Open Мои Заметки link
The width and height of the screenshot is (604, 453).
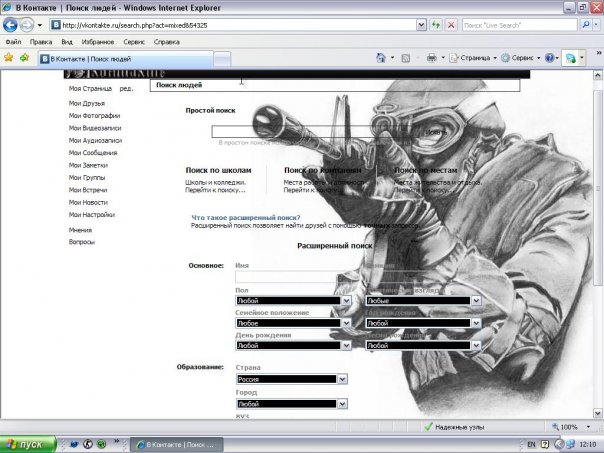[88, 165]
